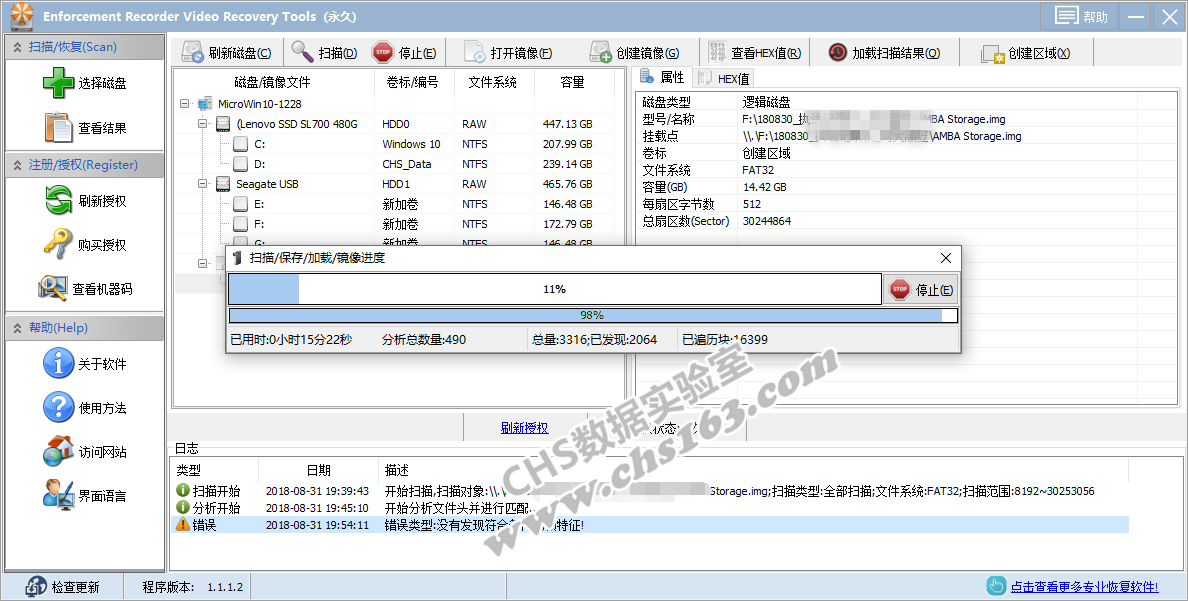This screenshot has width=1188, height=601.
Task: Select the warning icon of the 错误 log row
Action: coord(183,524)
